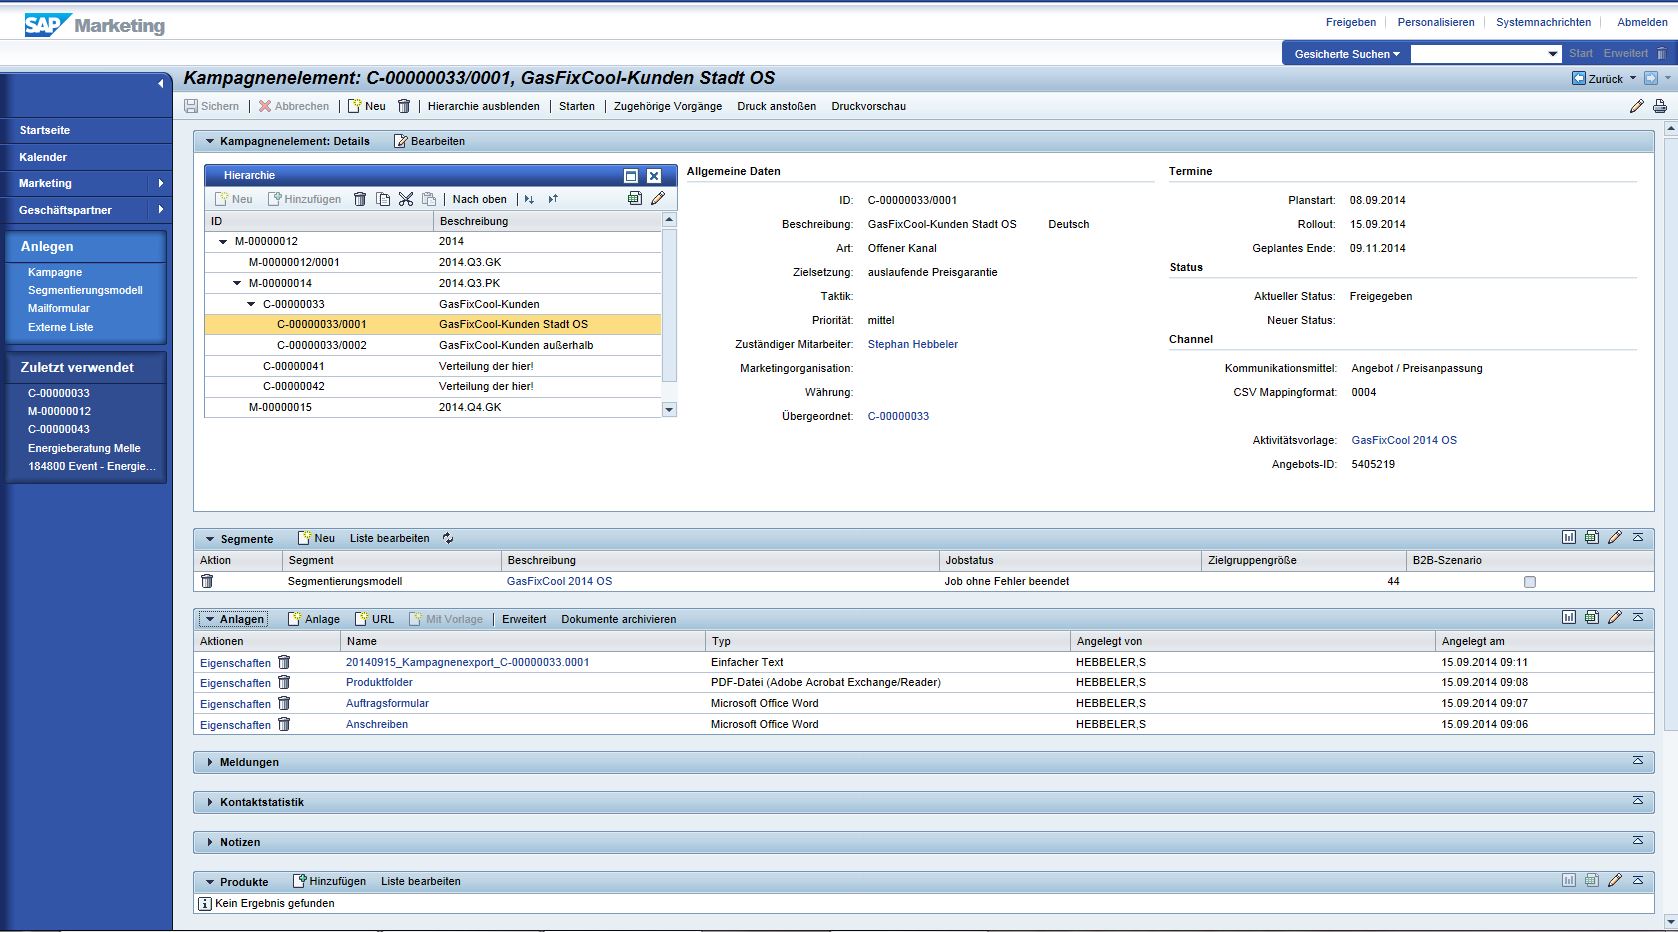Delete the Produktfolder attachment via trash icon
Screen dimensions: 1678x932
pos(284,683)
